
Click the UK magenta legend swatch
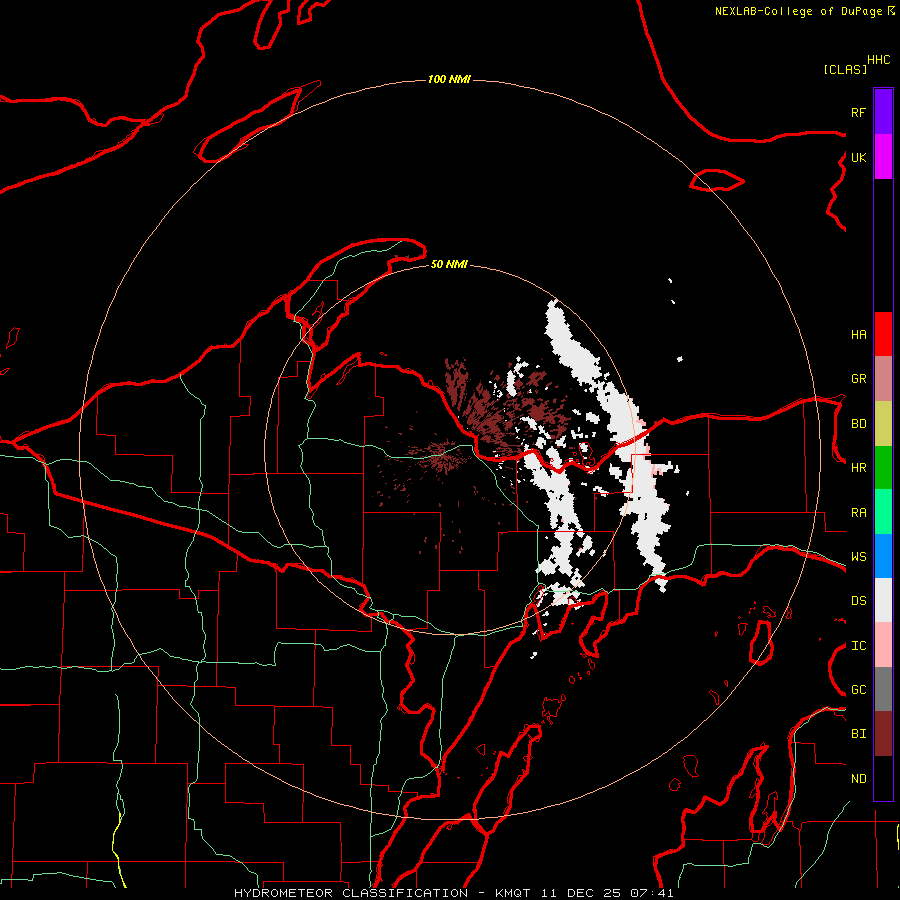point(883,157)
